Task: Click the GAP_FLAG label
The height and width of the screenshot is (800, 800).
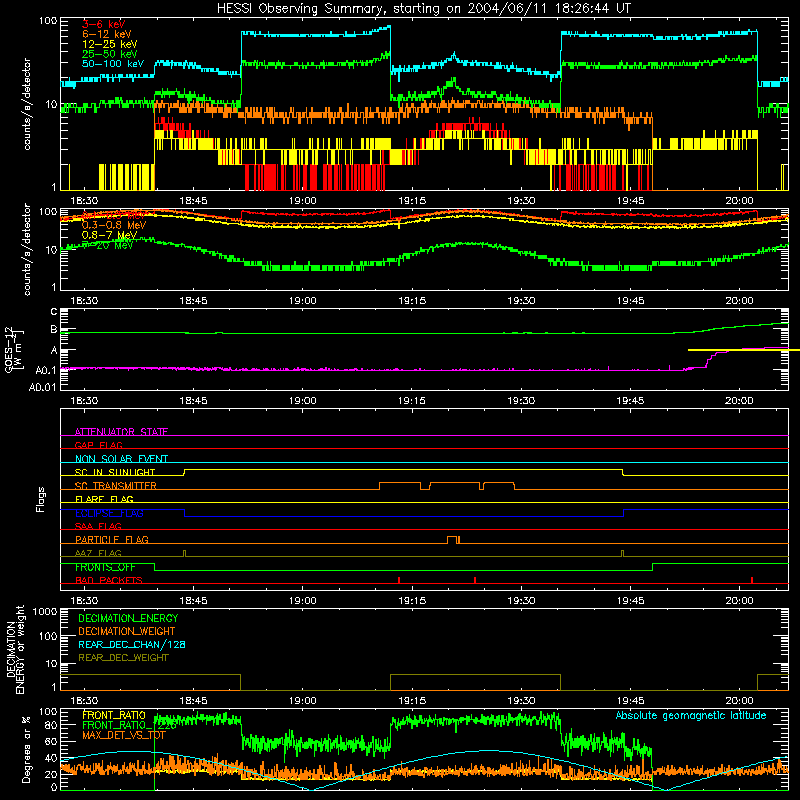Action: pyautogui.click(x=98, y=445)
